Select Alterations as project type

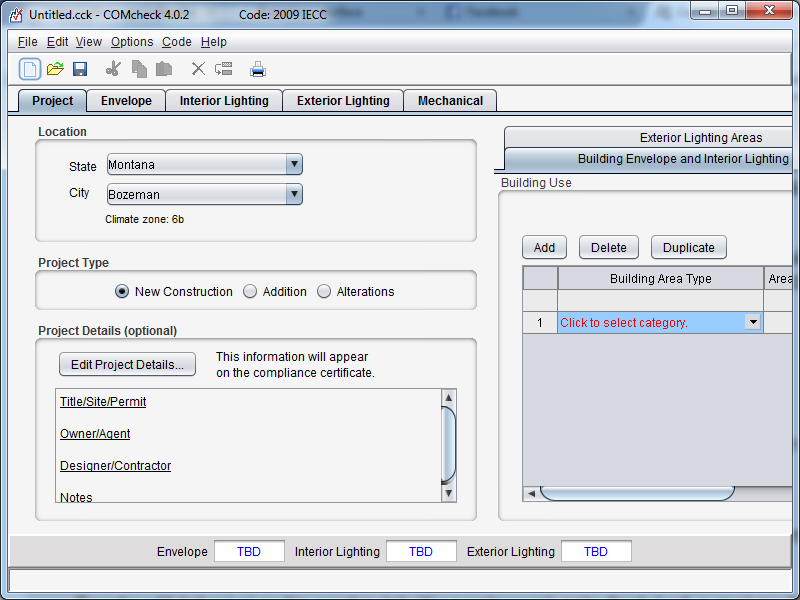click(x=324, y=291)
